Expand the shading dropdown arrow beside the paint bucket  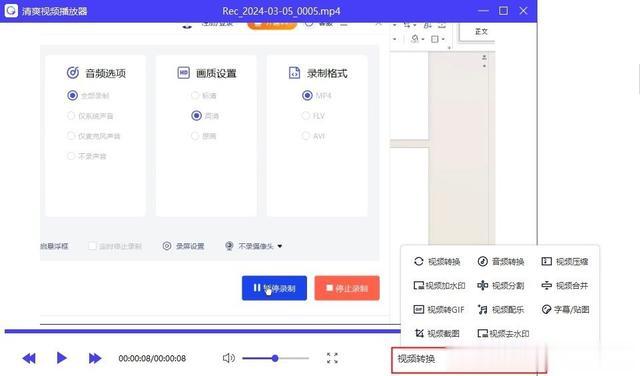coord(423,39)
